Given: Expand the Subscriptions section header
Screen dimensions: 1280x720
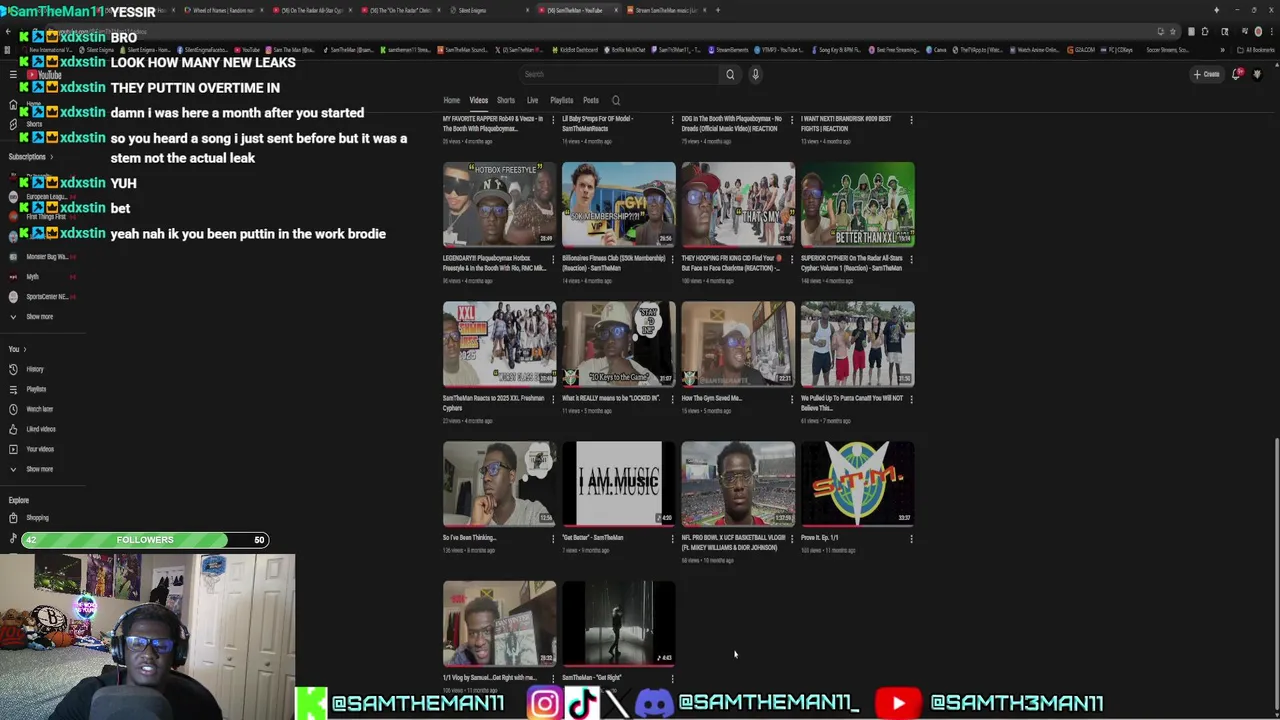Looking at the screenshot, I should point(30,157).
